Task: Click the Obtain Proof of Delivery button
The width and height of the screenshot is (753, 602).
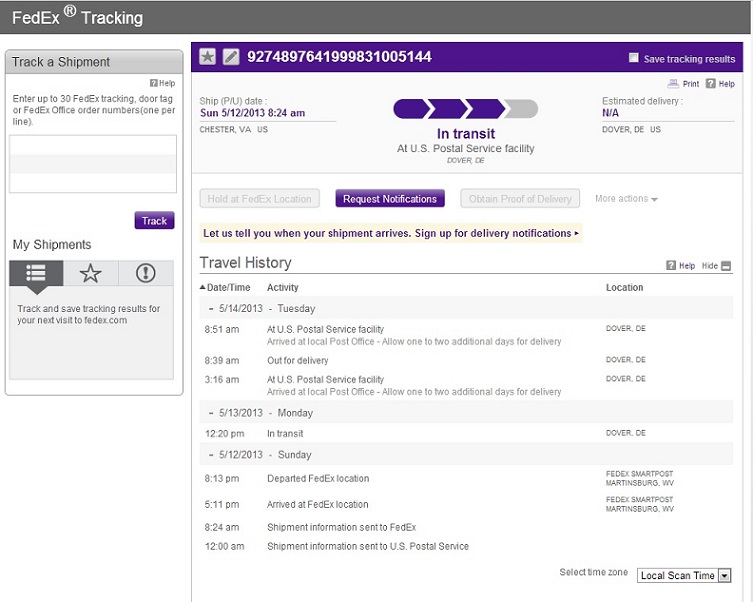Action: point(520,199)
